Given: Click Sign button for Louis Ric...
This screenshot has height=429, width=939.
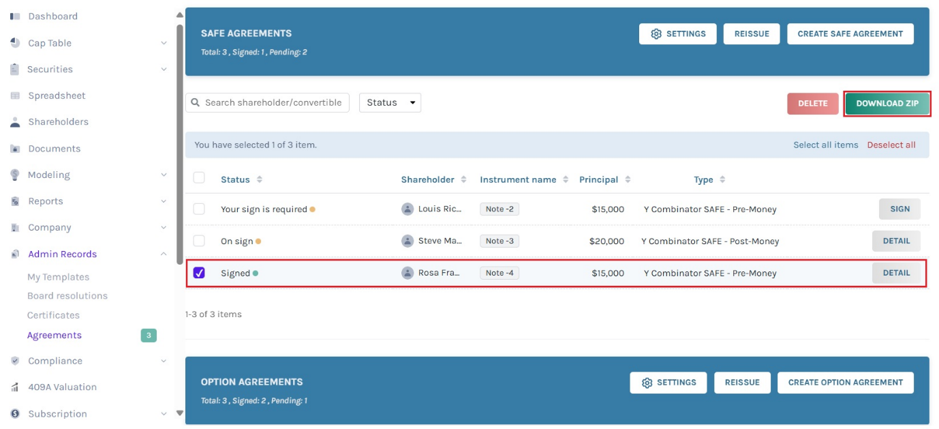Looking at the screenshot, I should click(x=899, y=209).
